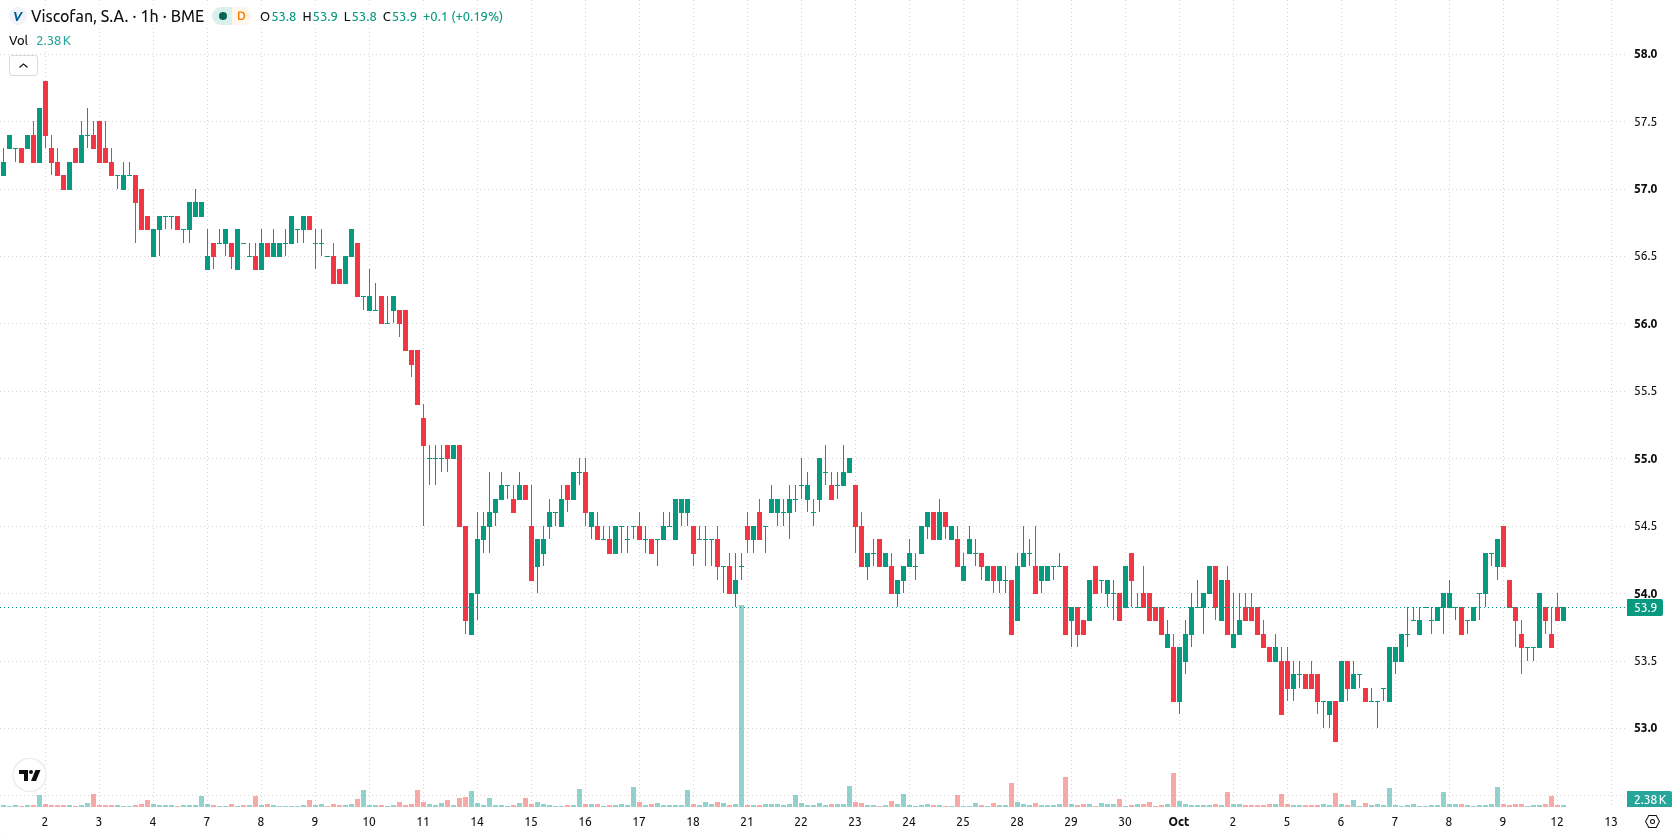Click the volume label 2.38K on axis
1678x835 pixels.
pyautogui.click(x=1649, y=799)
